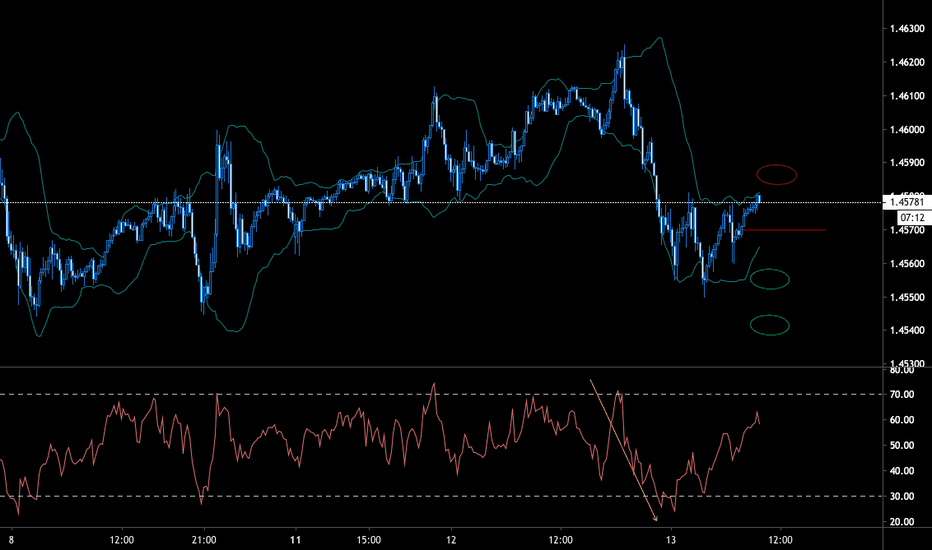Image resolution: width=932 pixels, height=550 pixels.
Task: Click the 1.45900 price axis label
Action: click(x=907, y=163)
